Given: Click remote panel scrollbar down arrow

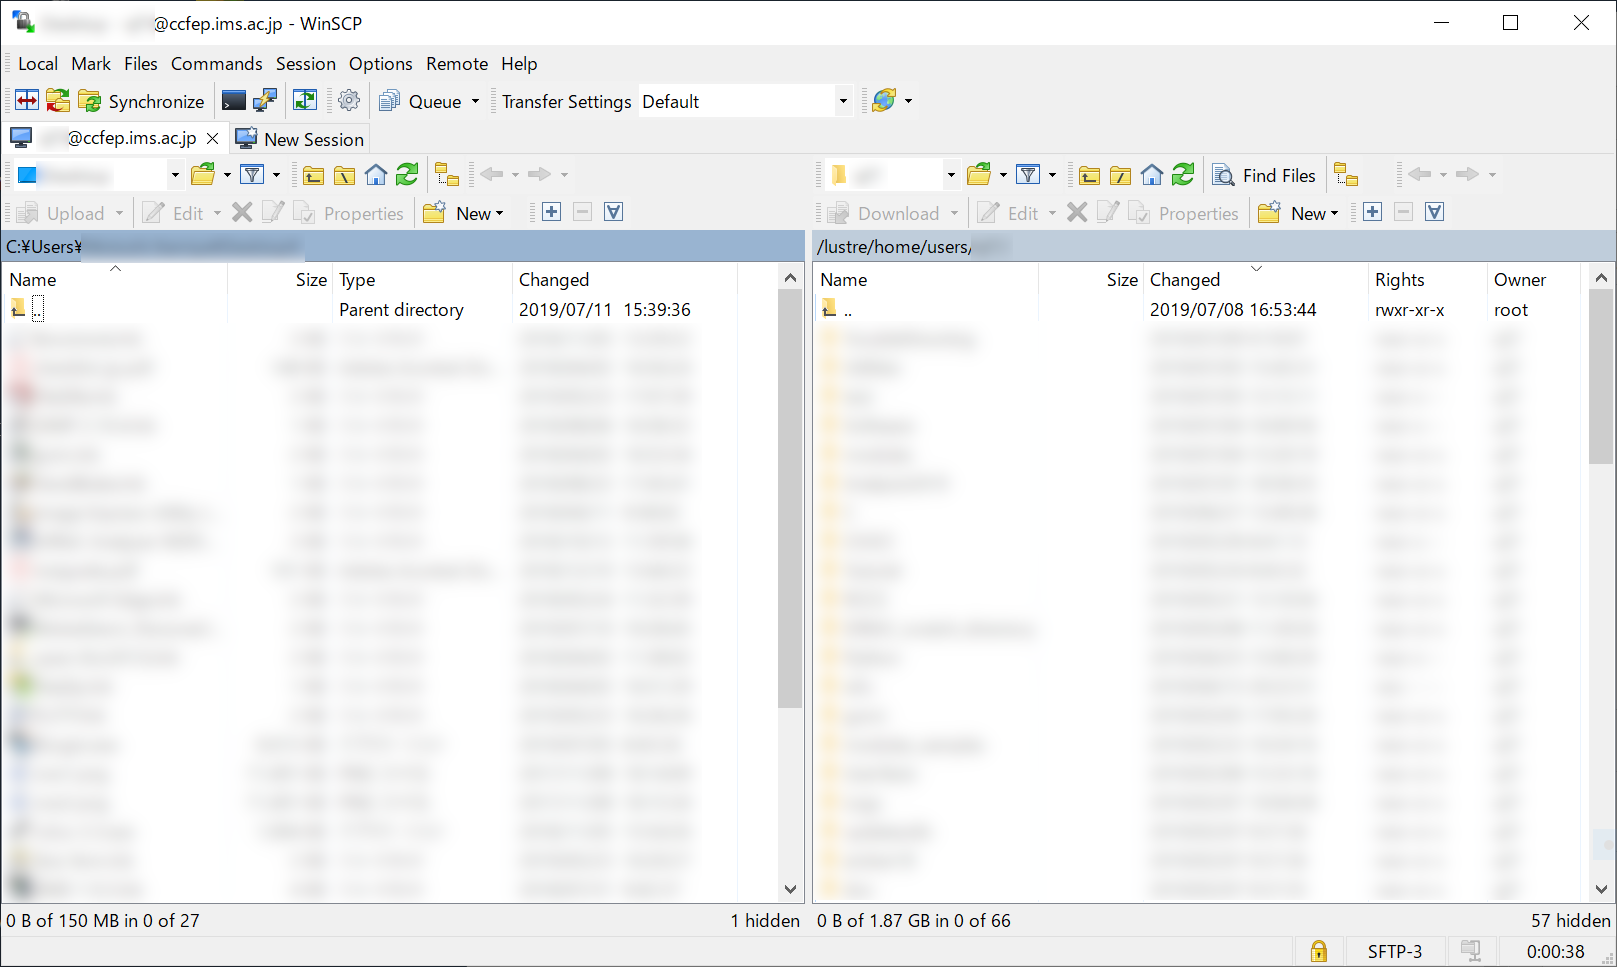Looking at the screenshot, I should [1601, 889].
